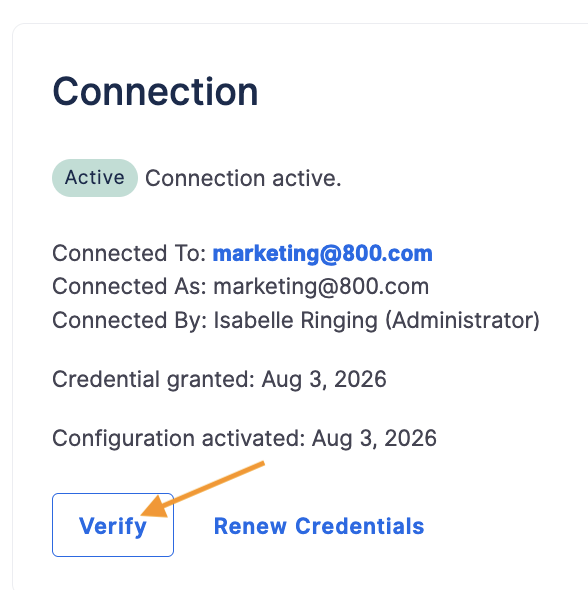Click the 'Credential granted:' label
The height and width of the screenshot is (590, 588).
(153, 379)
